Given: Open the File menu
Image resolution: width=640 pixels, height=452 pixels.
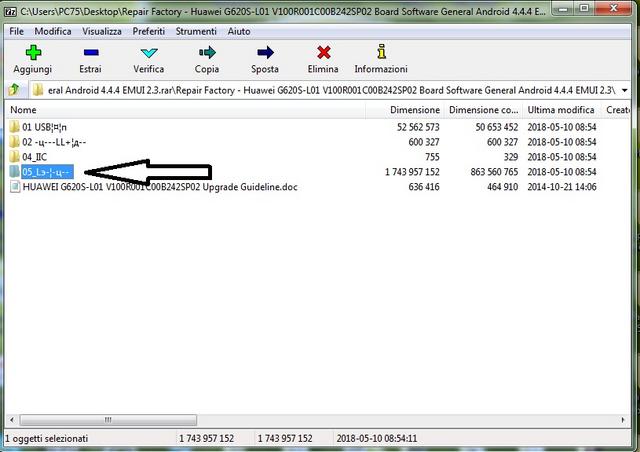Looking at the screenshot, I should pyautogui.click(x=16, y=31).
